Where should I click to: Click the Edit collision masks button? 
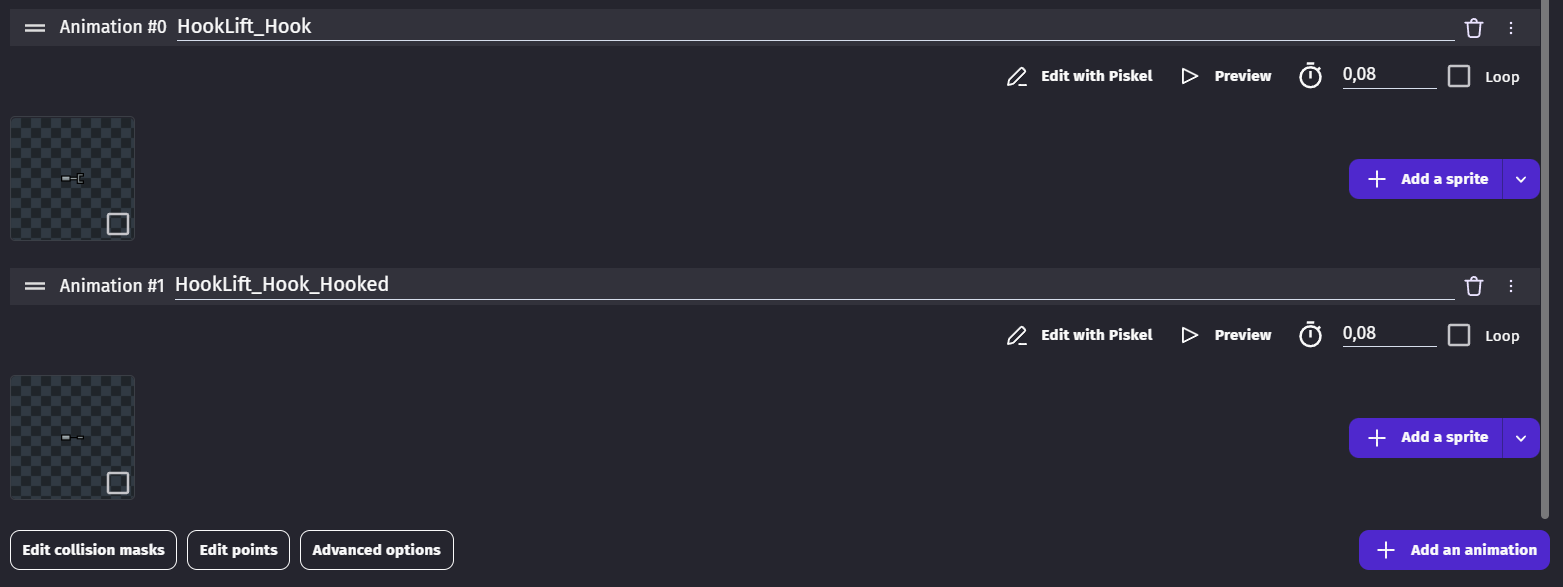[93, 550]
